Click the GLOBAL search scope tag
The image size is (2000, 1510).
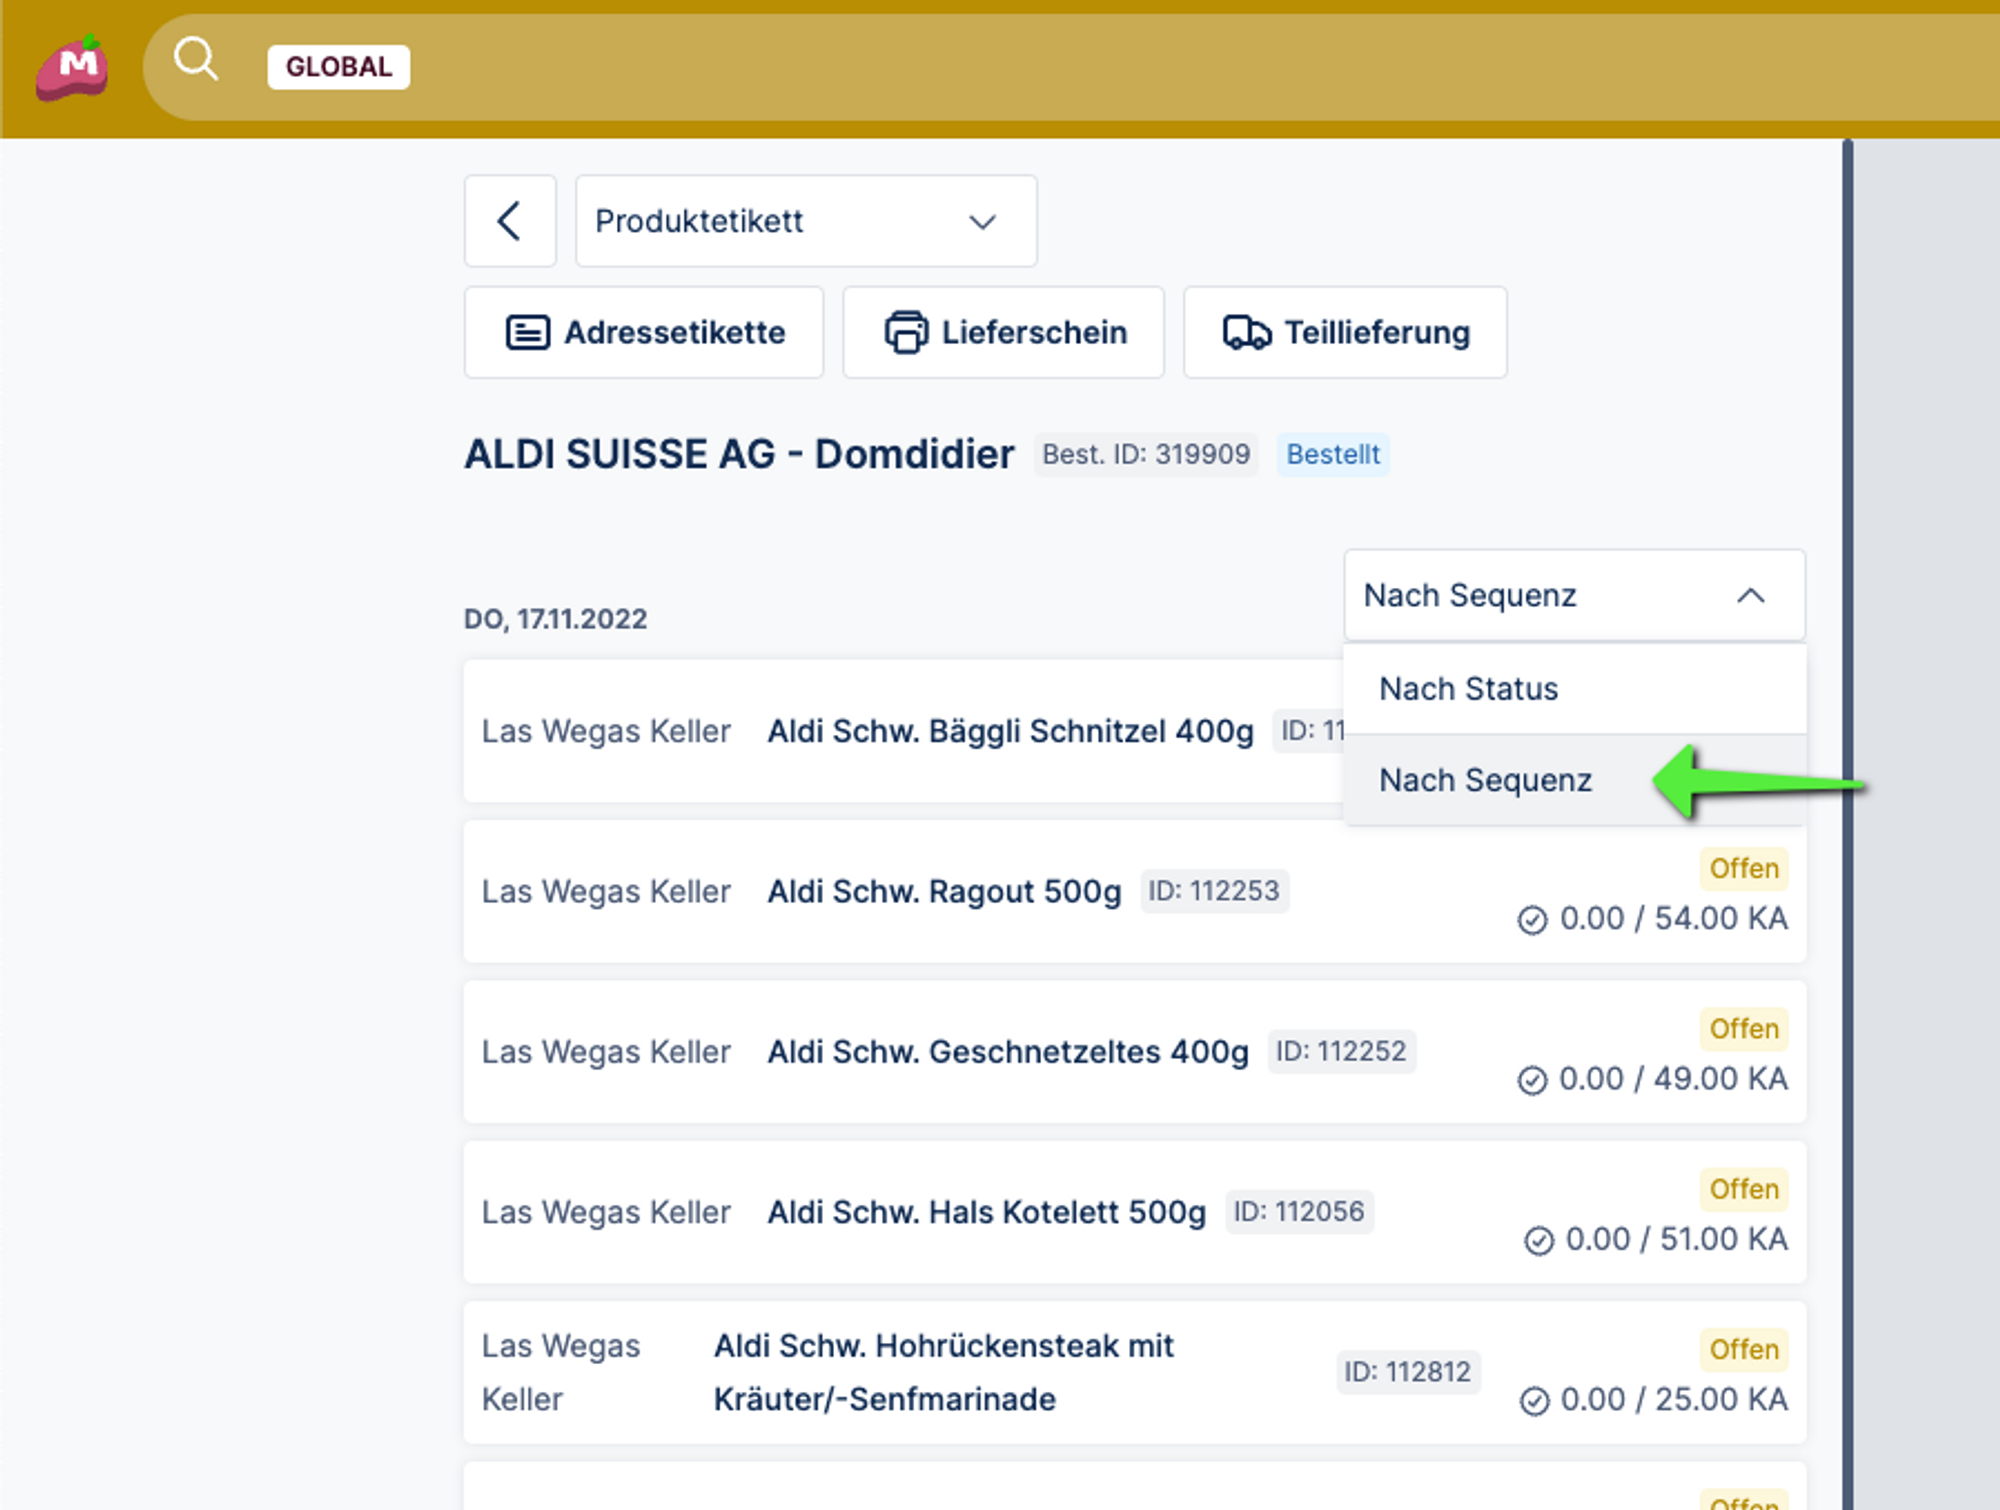click(338, 67)
